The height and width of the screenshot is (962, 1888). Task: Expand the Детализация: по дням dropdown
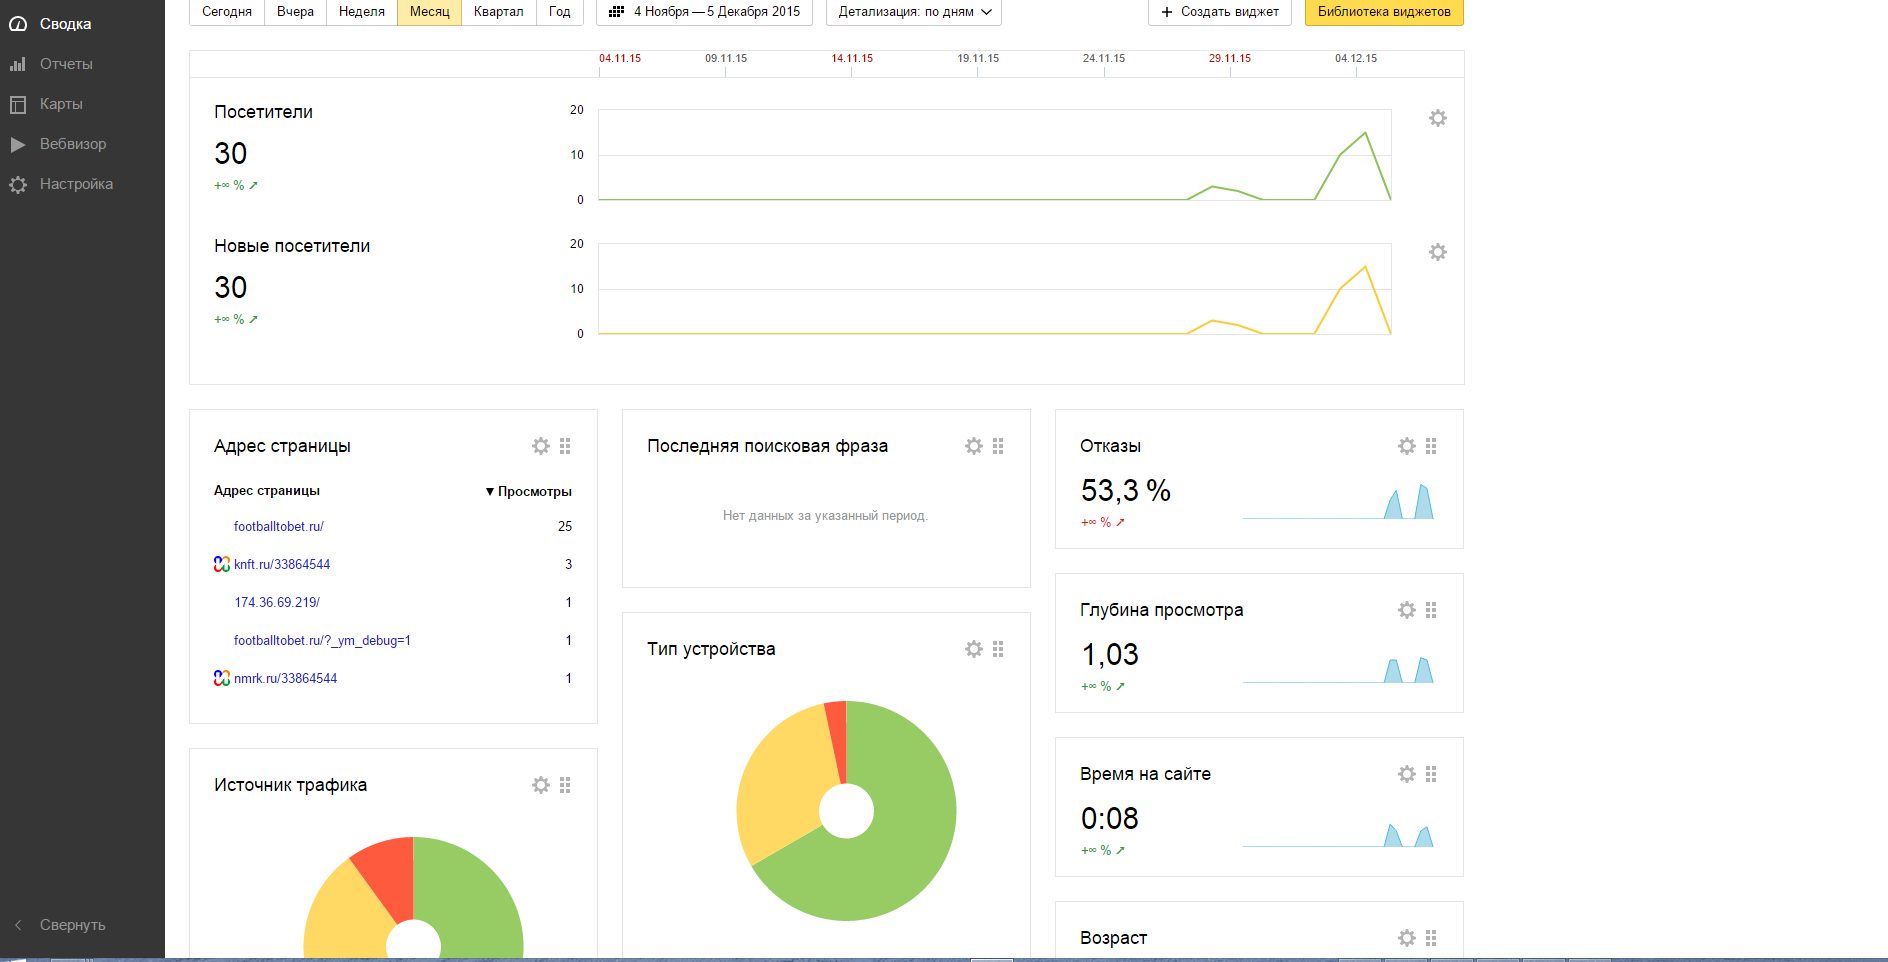(x=914, y=12)
